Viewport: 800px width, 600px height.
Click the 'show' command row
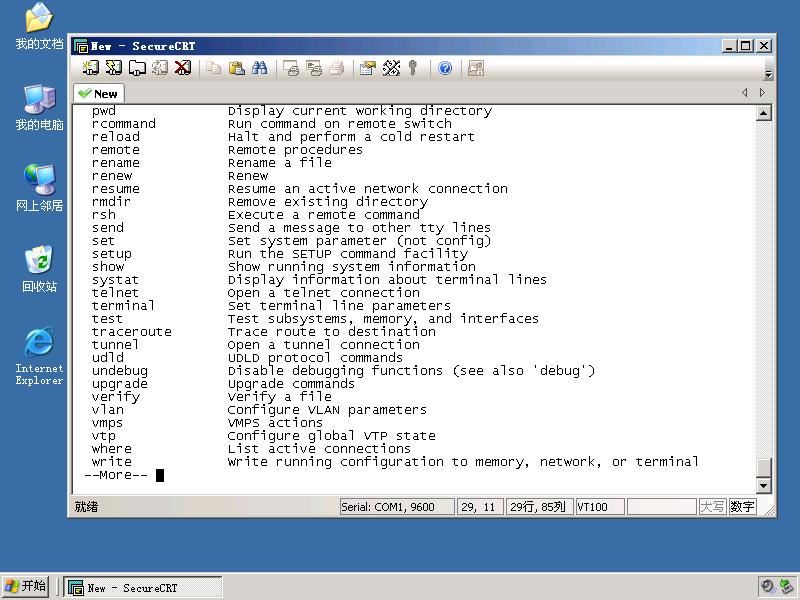pos(284,267)
